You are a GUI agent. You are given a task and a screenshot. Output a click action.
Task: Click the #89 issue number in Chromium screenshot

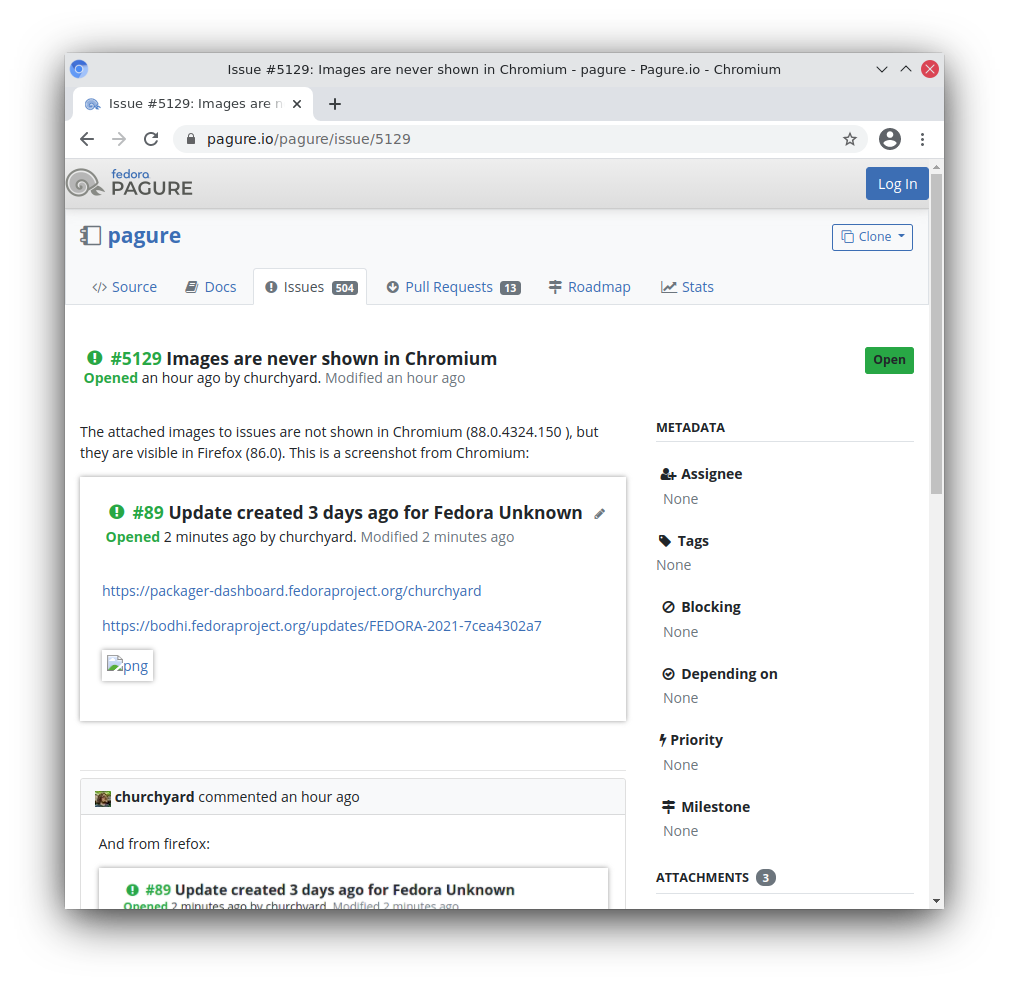pyautogui.click(x=148, y=512)
